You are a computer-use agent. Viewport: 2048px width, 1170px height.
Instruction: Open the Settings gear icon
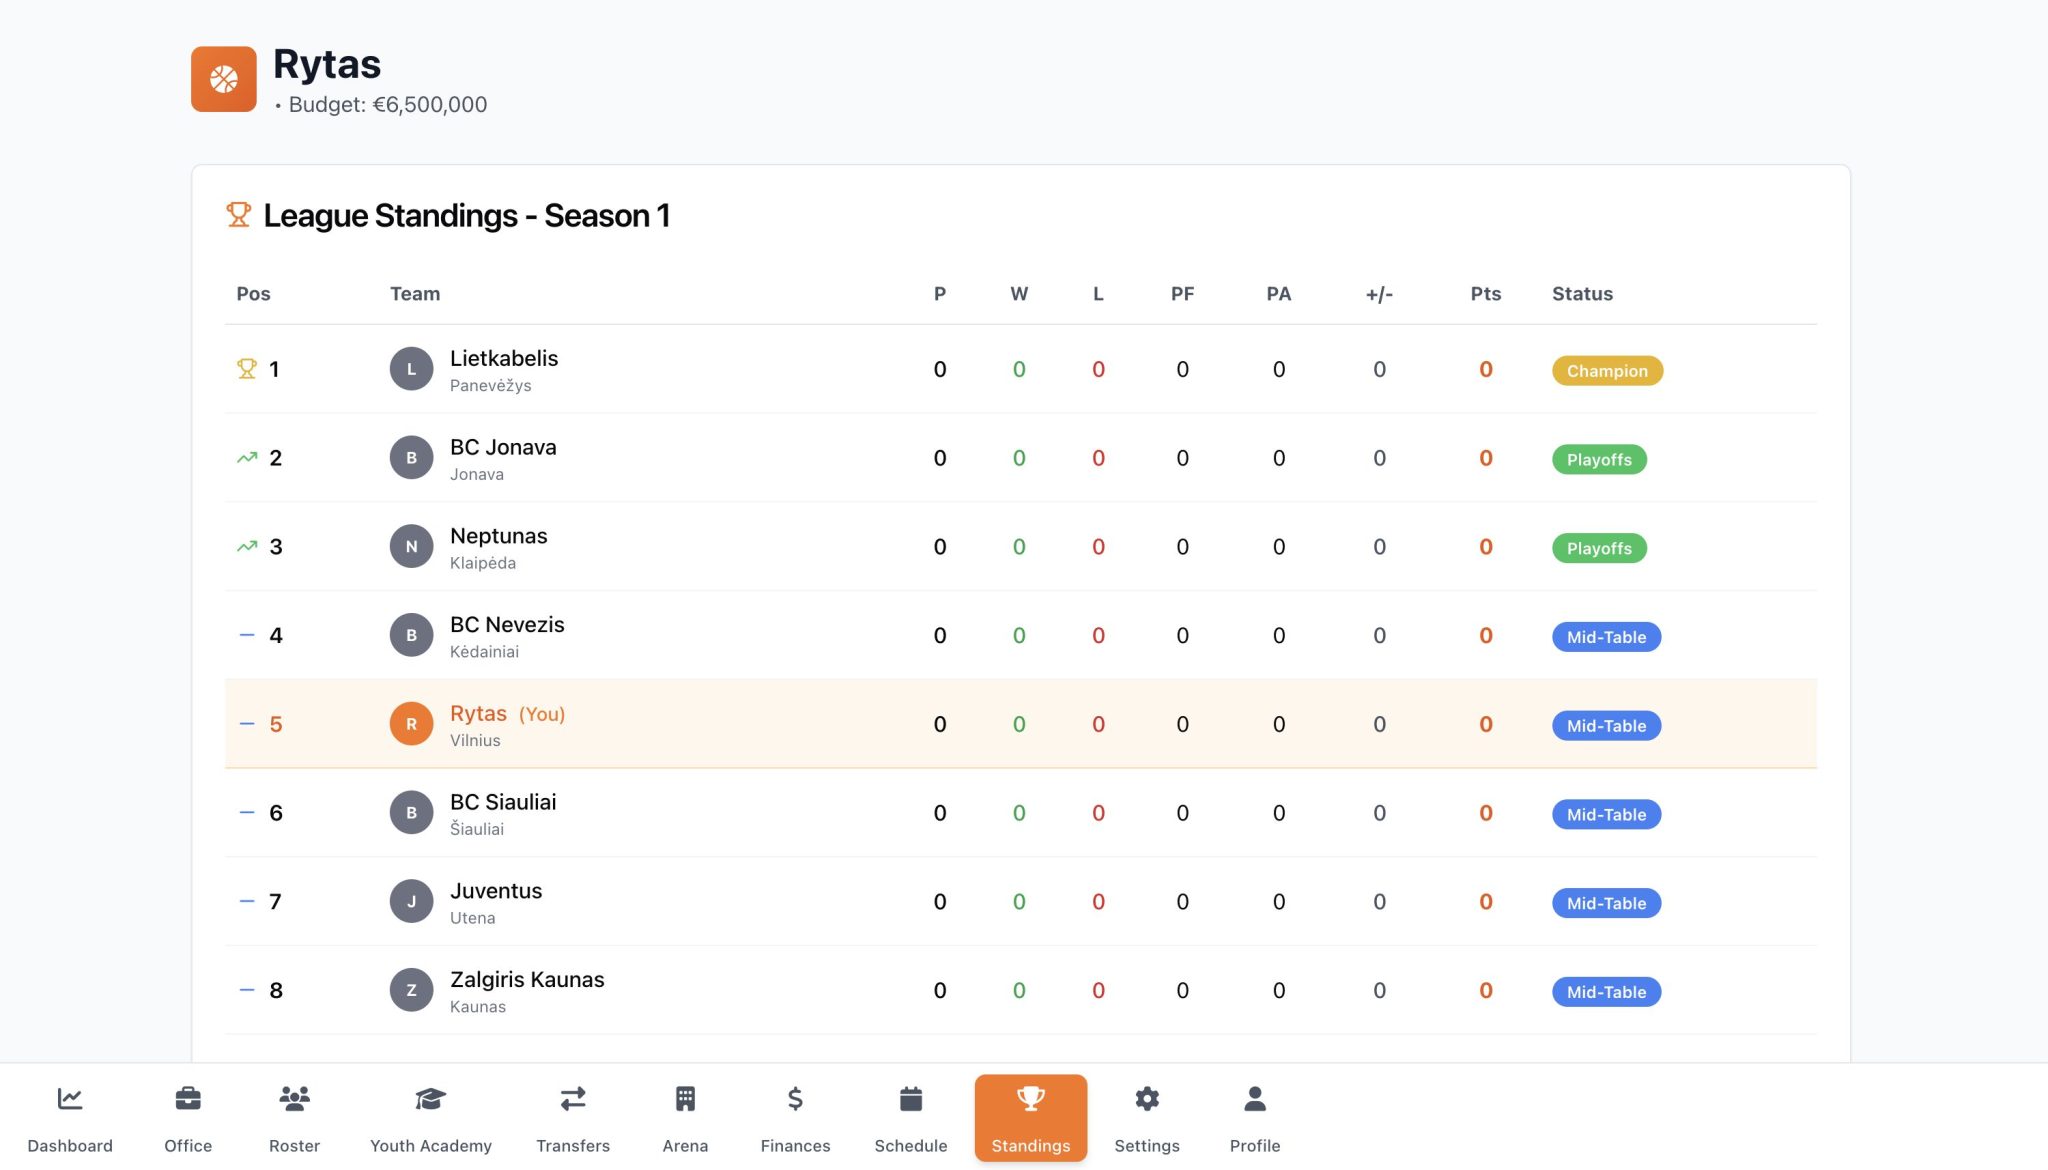pyautogui.click(x=1147, y=1099)
